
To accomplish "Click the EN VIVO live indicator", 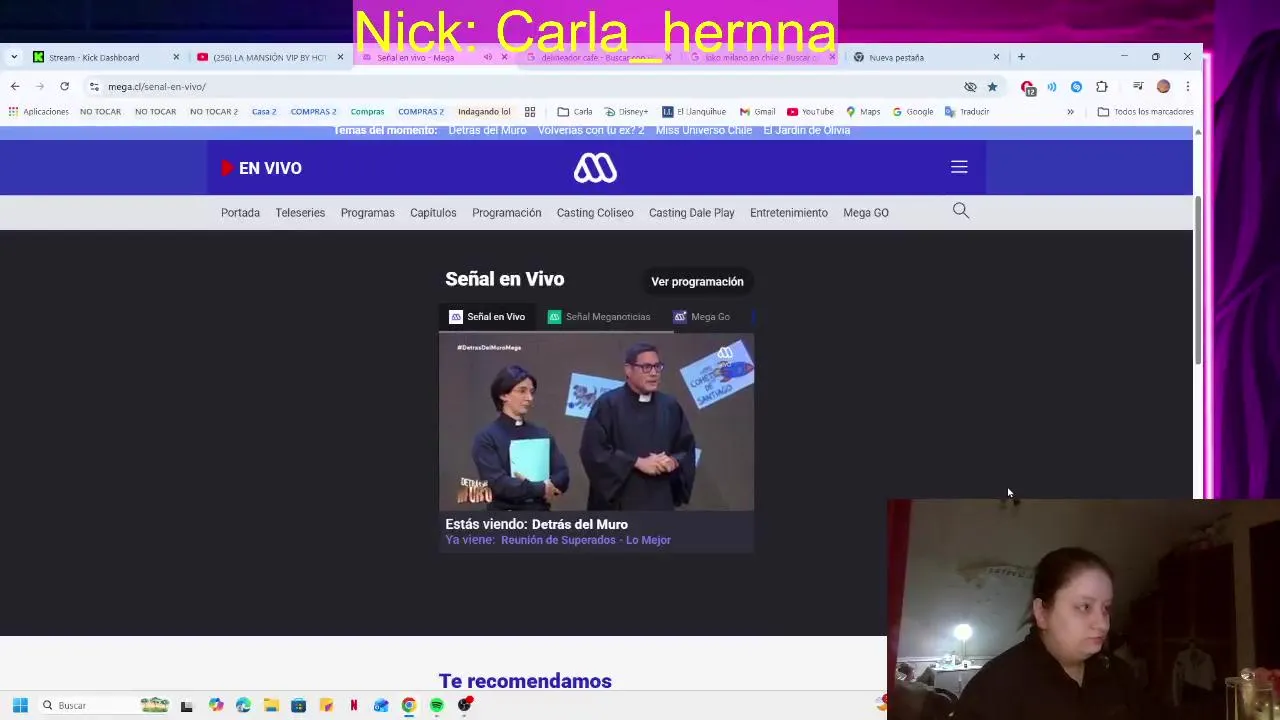I will [261, 168].
